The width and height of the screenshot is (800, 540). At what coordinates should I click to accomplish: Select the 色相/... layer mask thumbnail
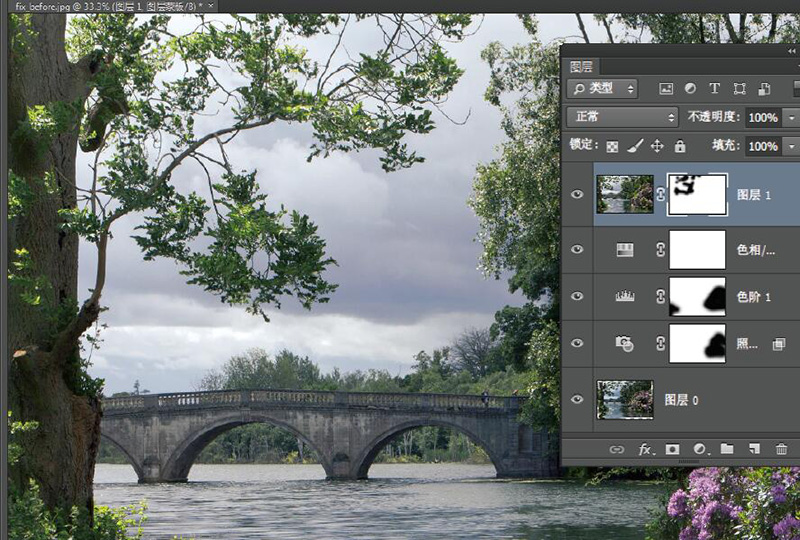tap(697, 250)
